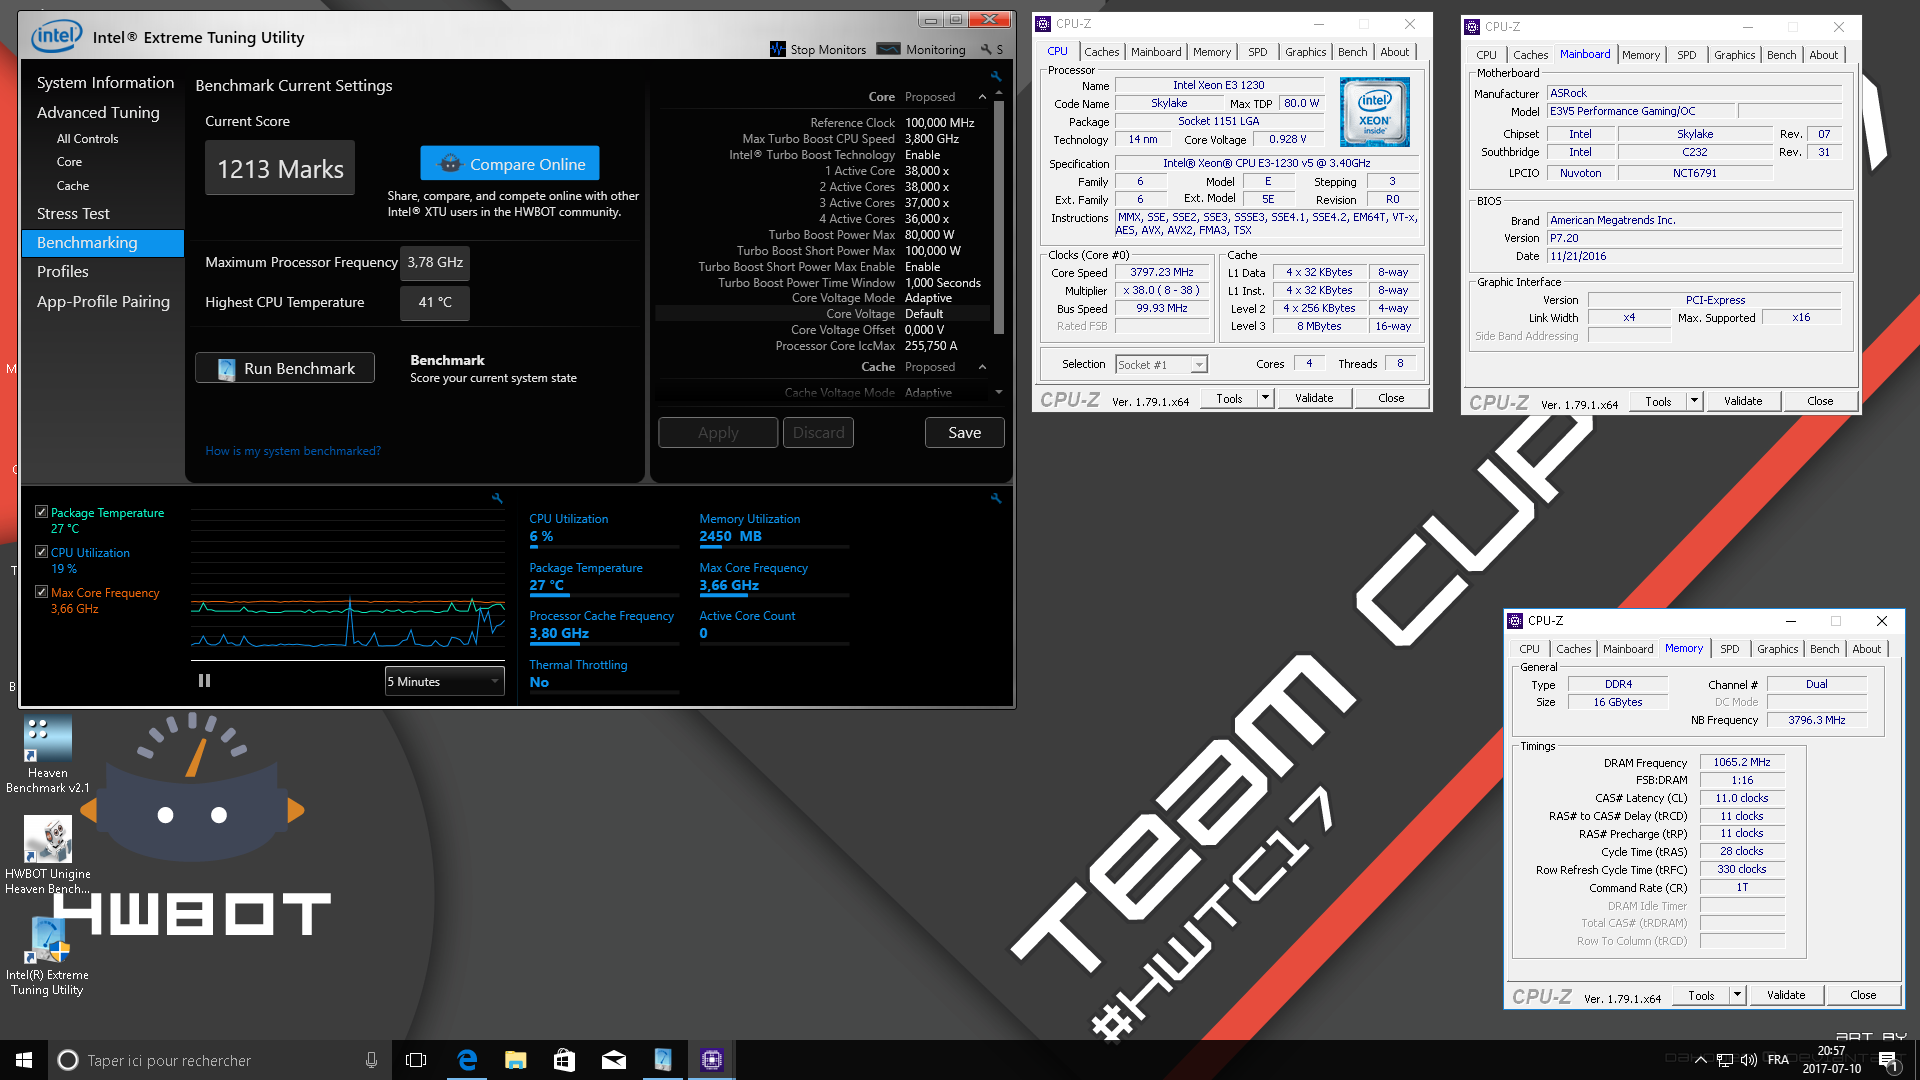Open Tools dropdown arrow in Mainboard CPU-Z window
Image resolution: width=1920 pixels, height=1080 pixels.
[1694, 401]
